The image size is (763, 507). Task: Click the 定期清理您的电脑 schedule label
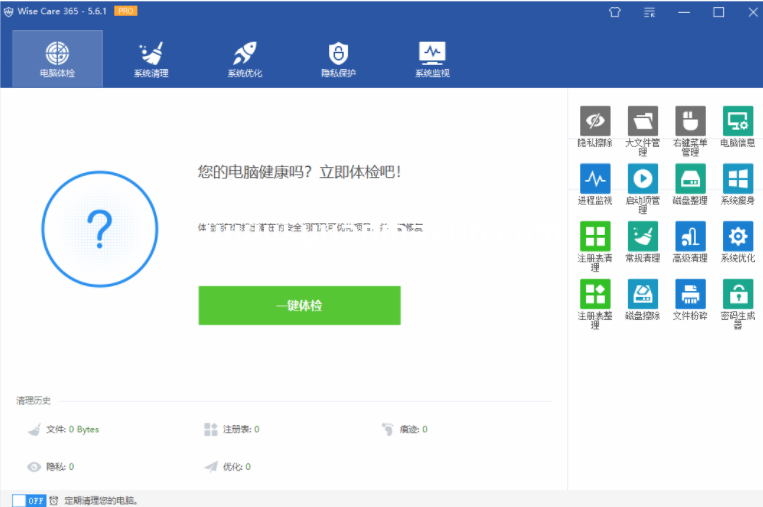coord(101,501)
